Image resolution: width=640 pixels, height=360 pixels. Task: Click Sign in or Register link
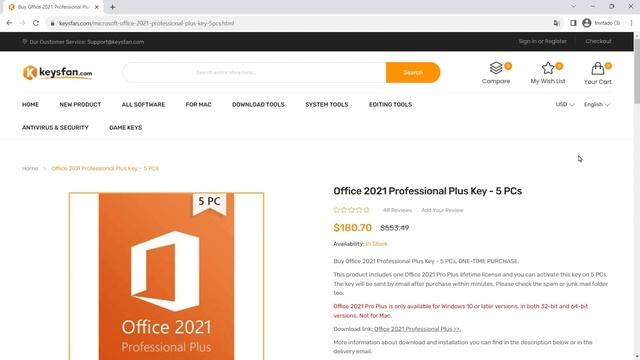542,41
